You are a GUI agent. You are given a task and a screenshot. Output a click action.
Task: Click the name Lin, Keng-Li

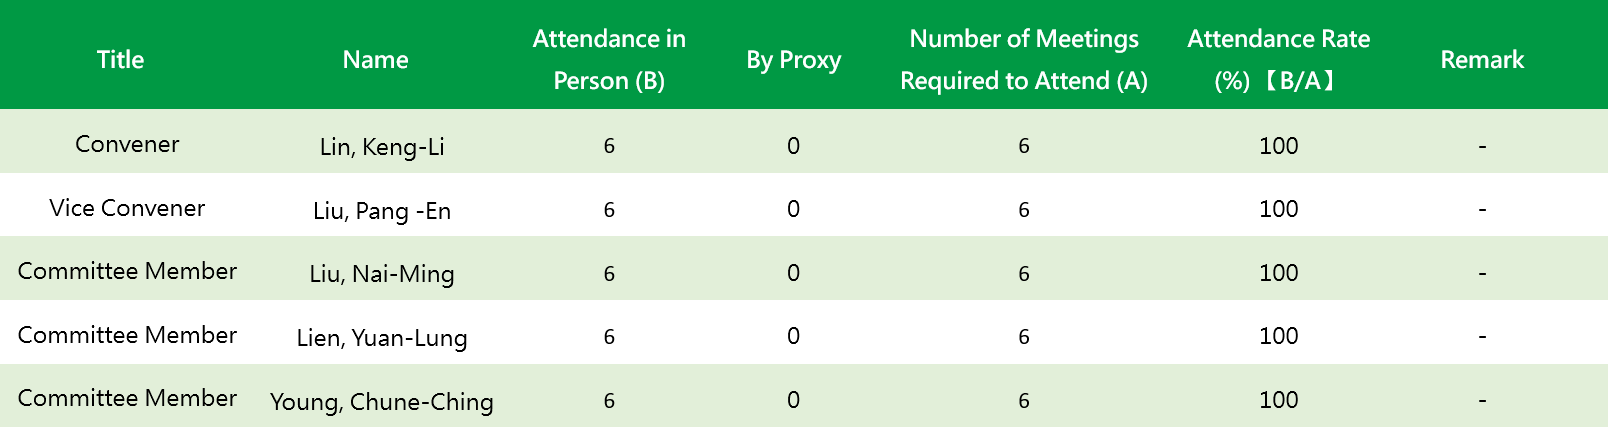click(382, 147)
